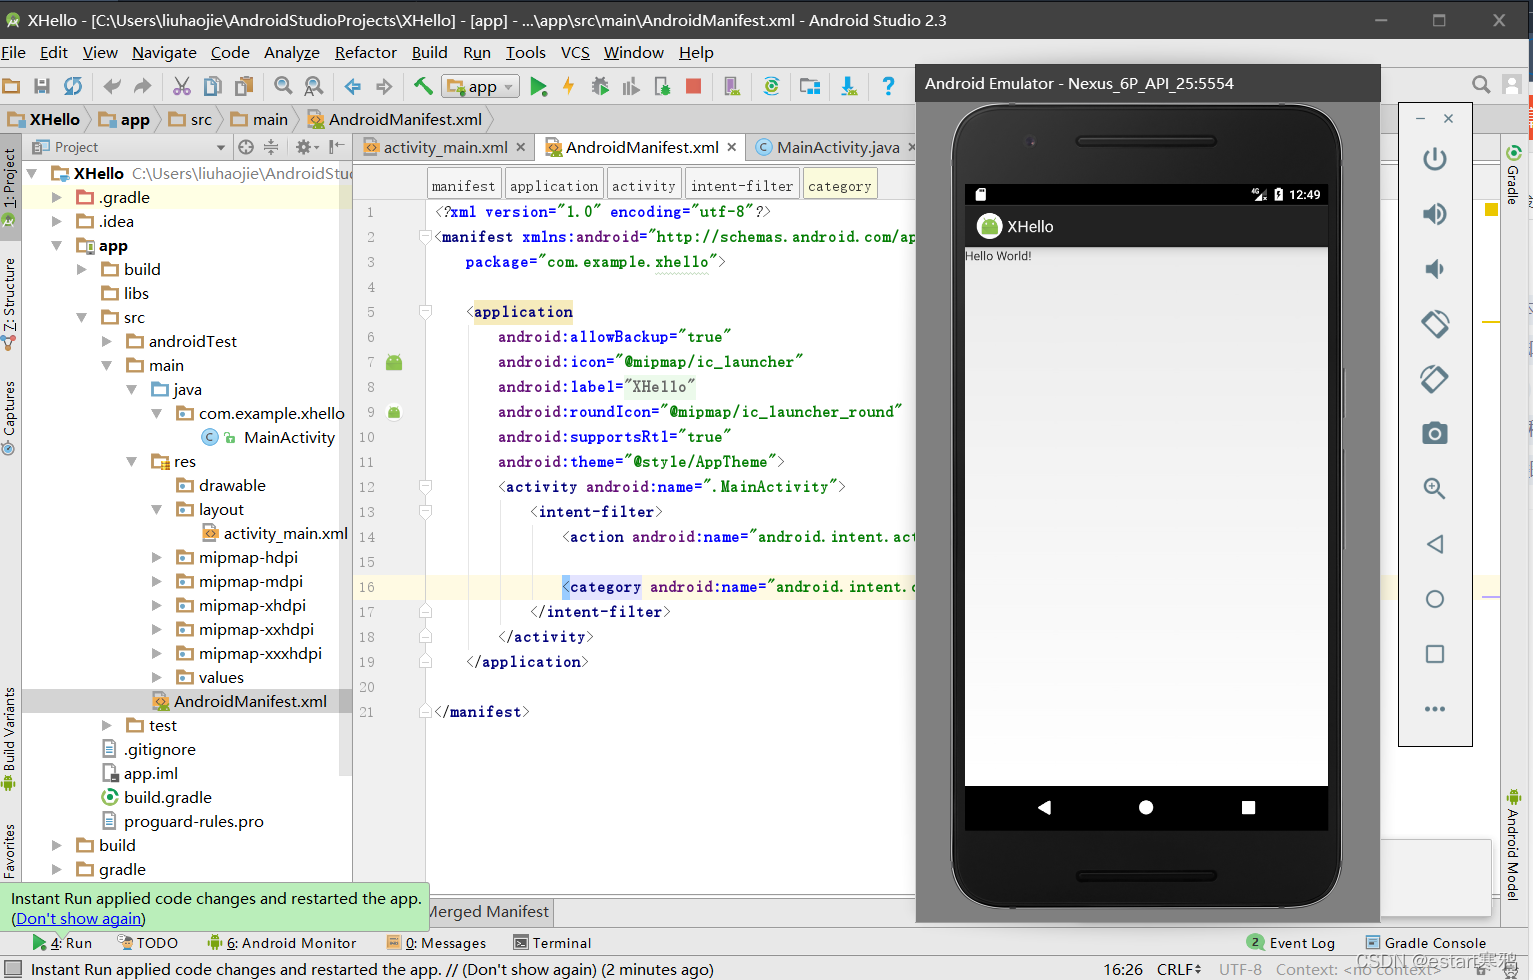Click the Cut scissors icon
This screenshot has height=980, width=1533.
click(182, 87)
